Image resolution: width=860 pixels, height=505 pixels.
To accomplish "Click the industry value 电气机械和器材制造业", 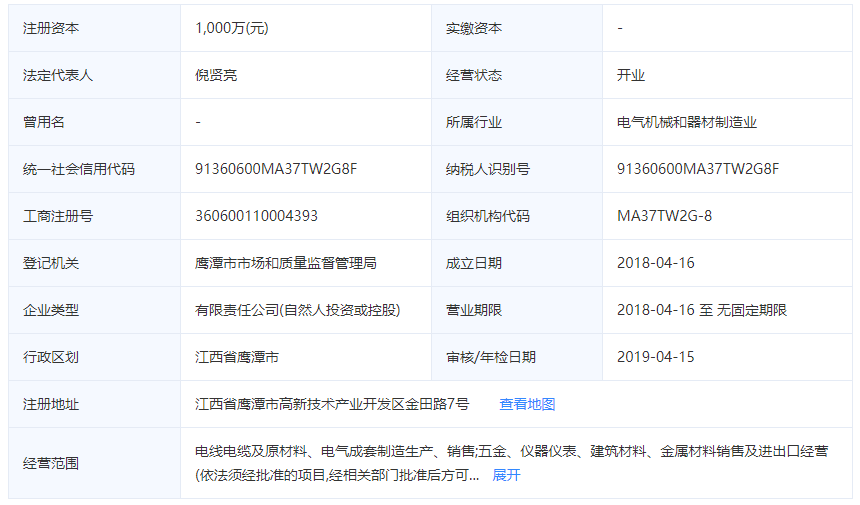I will pos(687,122).
